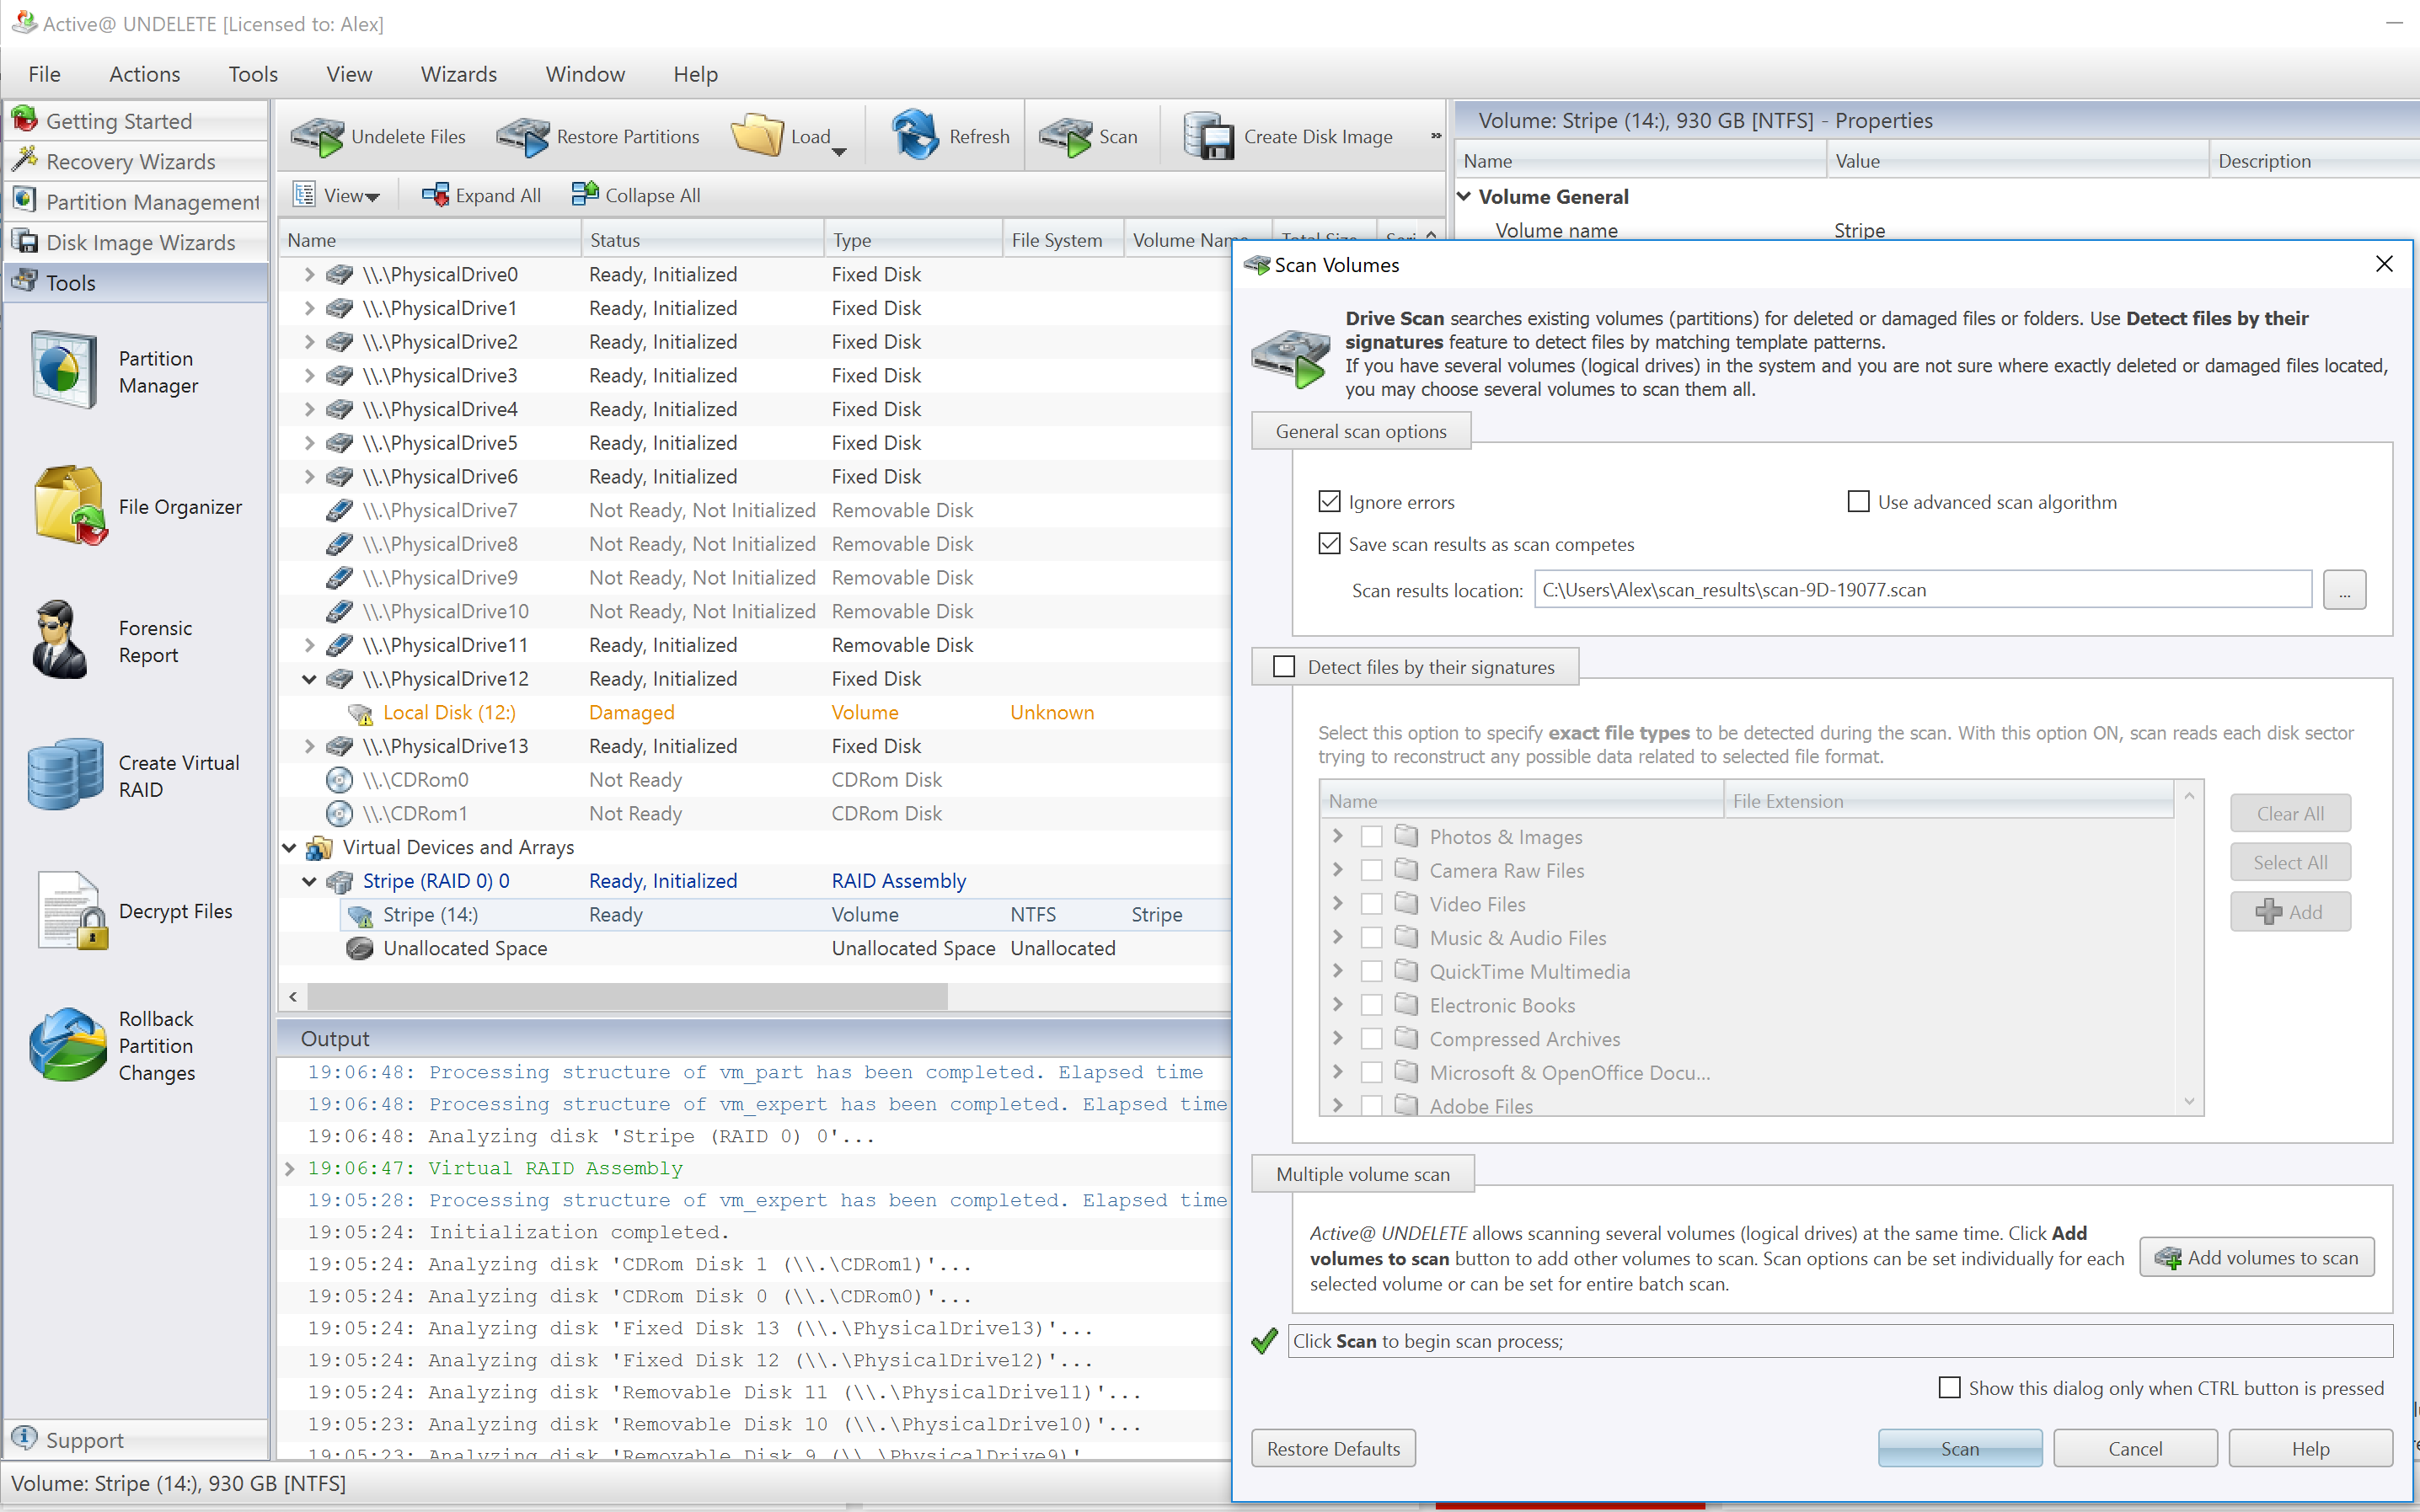Enable Detect files by their signatures
Image resolution: width=2420 pixels, height=1512 pixels.
tap(1284, 666)
